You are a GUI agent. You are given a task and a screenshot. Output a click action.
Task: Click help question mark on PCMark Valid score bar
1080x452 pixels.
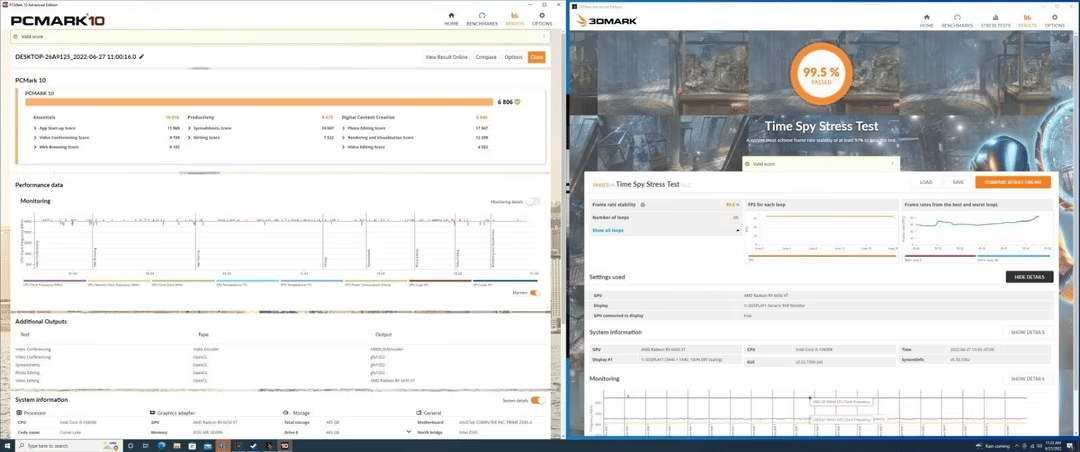(x=544, y=37)
